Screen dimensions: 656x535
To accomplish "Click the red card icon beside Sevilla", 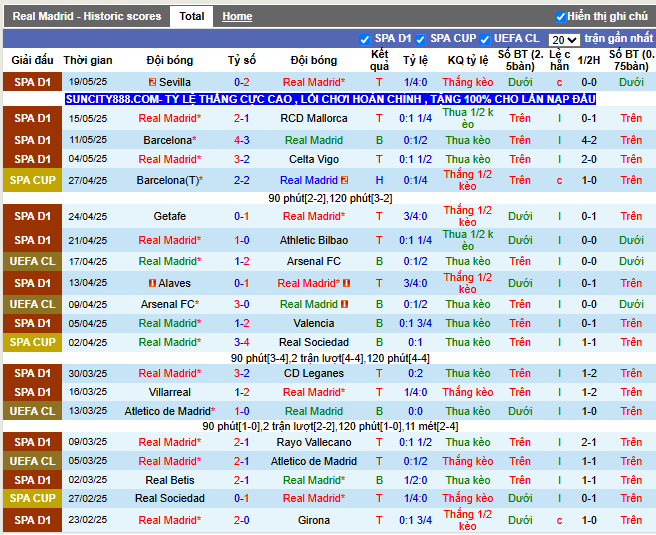I will [x=152, y=82].
